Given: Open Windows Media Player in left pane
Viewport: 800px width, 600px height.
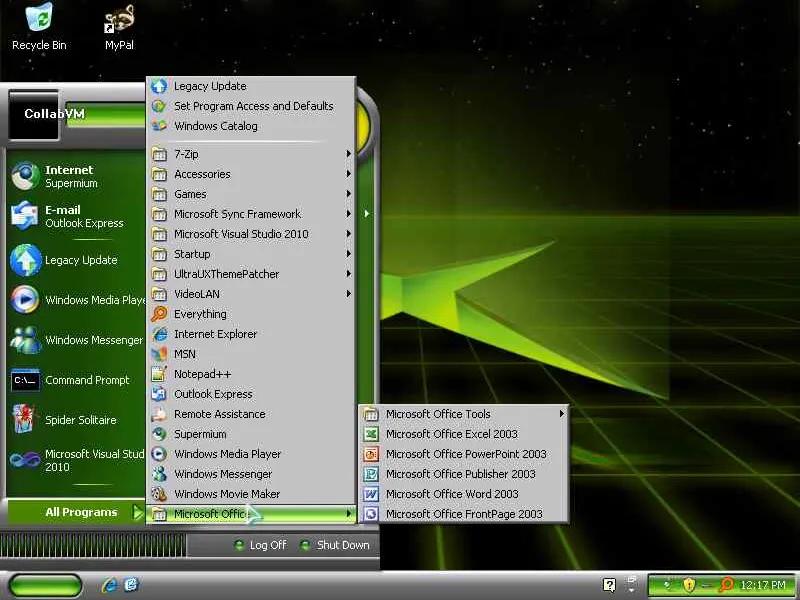Looking at the screenshot, I should (77, 299).
